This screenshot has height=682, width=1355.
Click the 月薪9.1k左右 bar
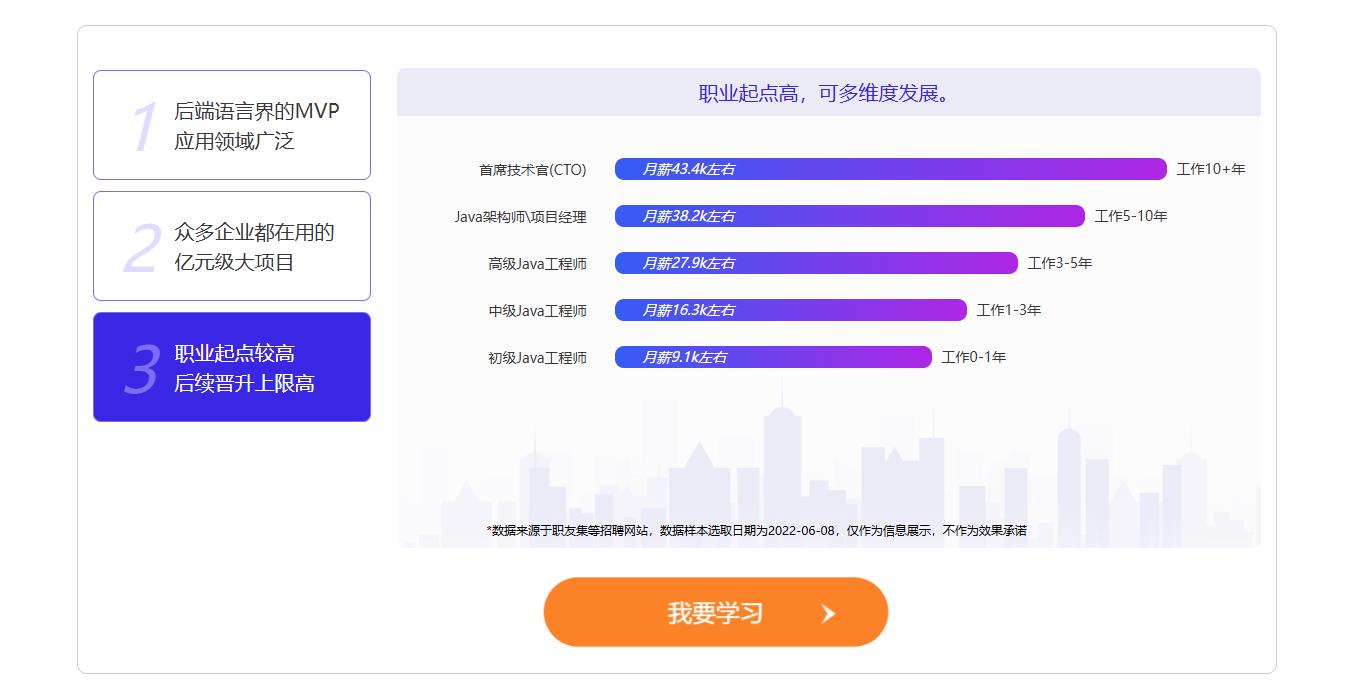(772, 357)
